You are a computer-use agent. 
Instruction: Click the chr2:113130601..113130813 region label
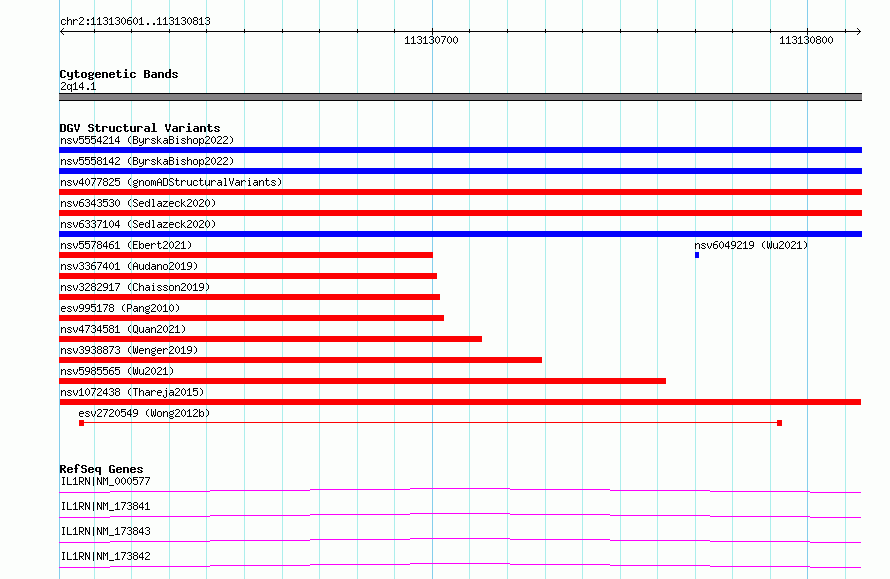point(135,22)
